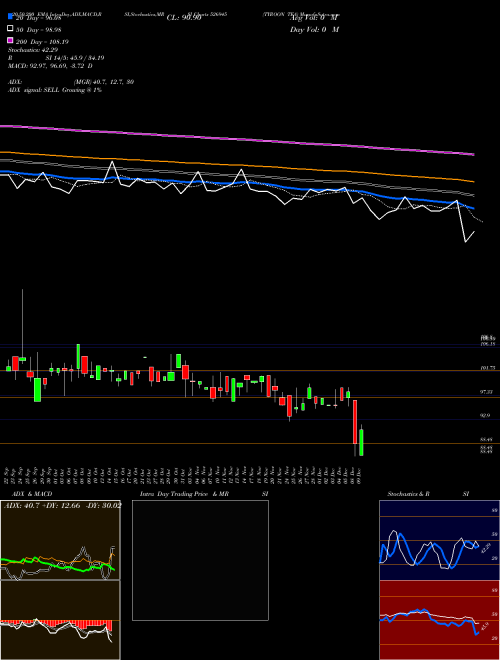
Task: Click the ADX line chart panel
Action: 60,540
